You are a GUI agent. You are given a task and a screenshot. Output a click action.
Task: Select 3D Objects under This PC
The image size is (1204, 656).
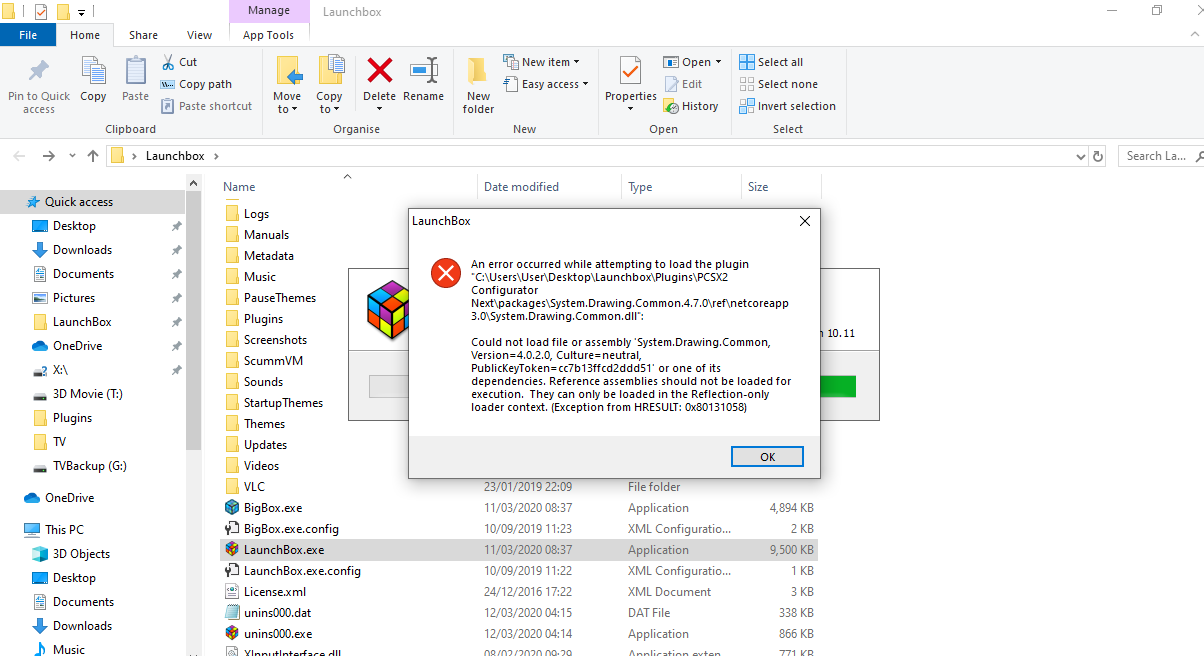point(81,554)
